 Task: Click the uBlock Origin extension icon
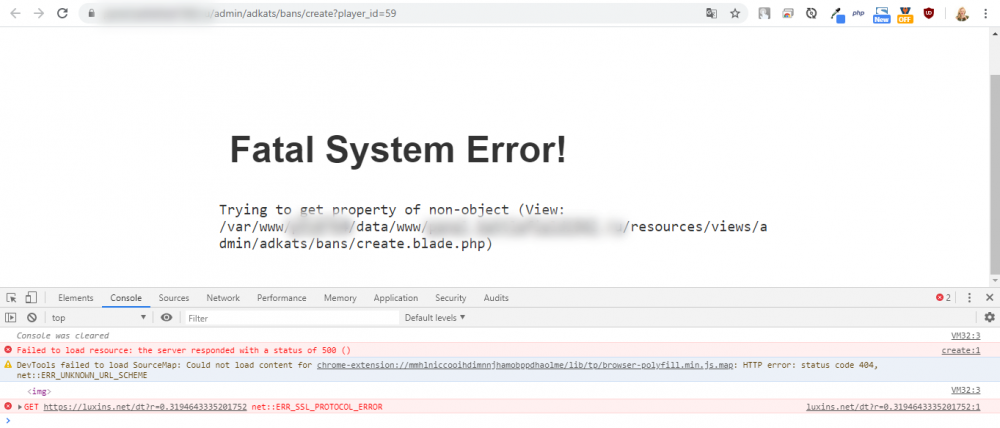928,14
